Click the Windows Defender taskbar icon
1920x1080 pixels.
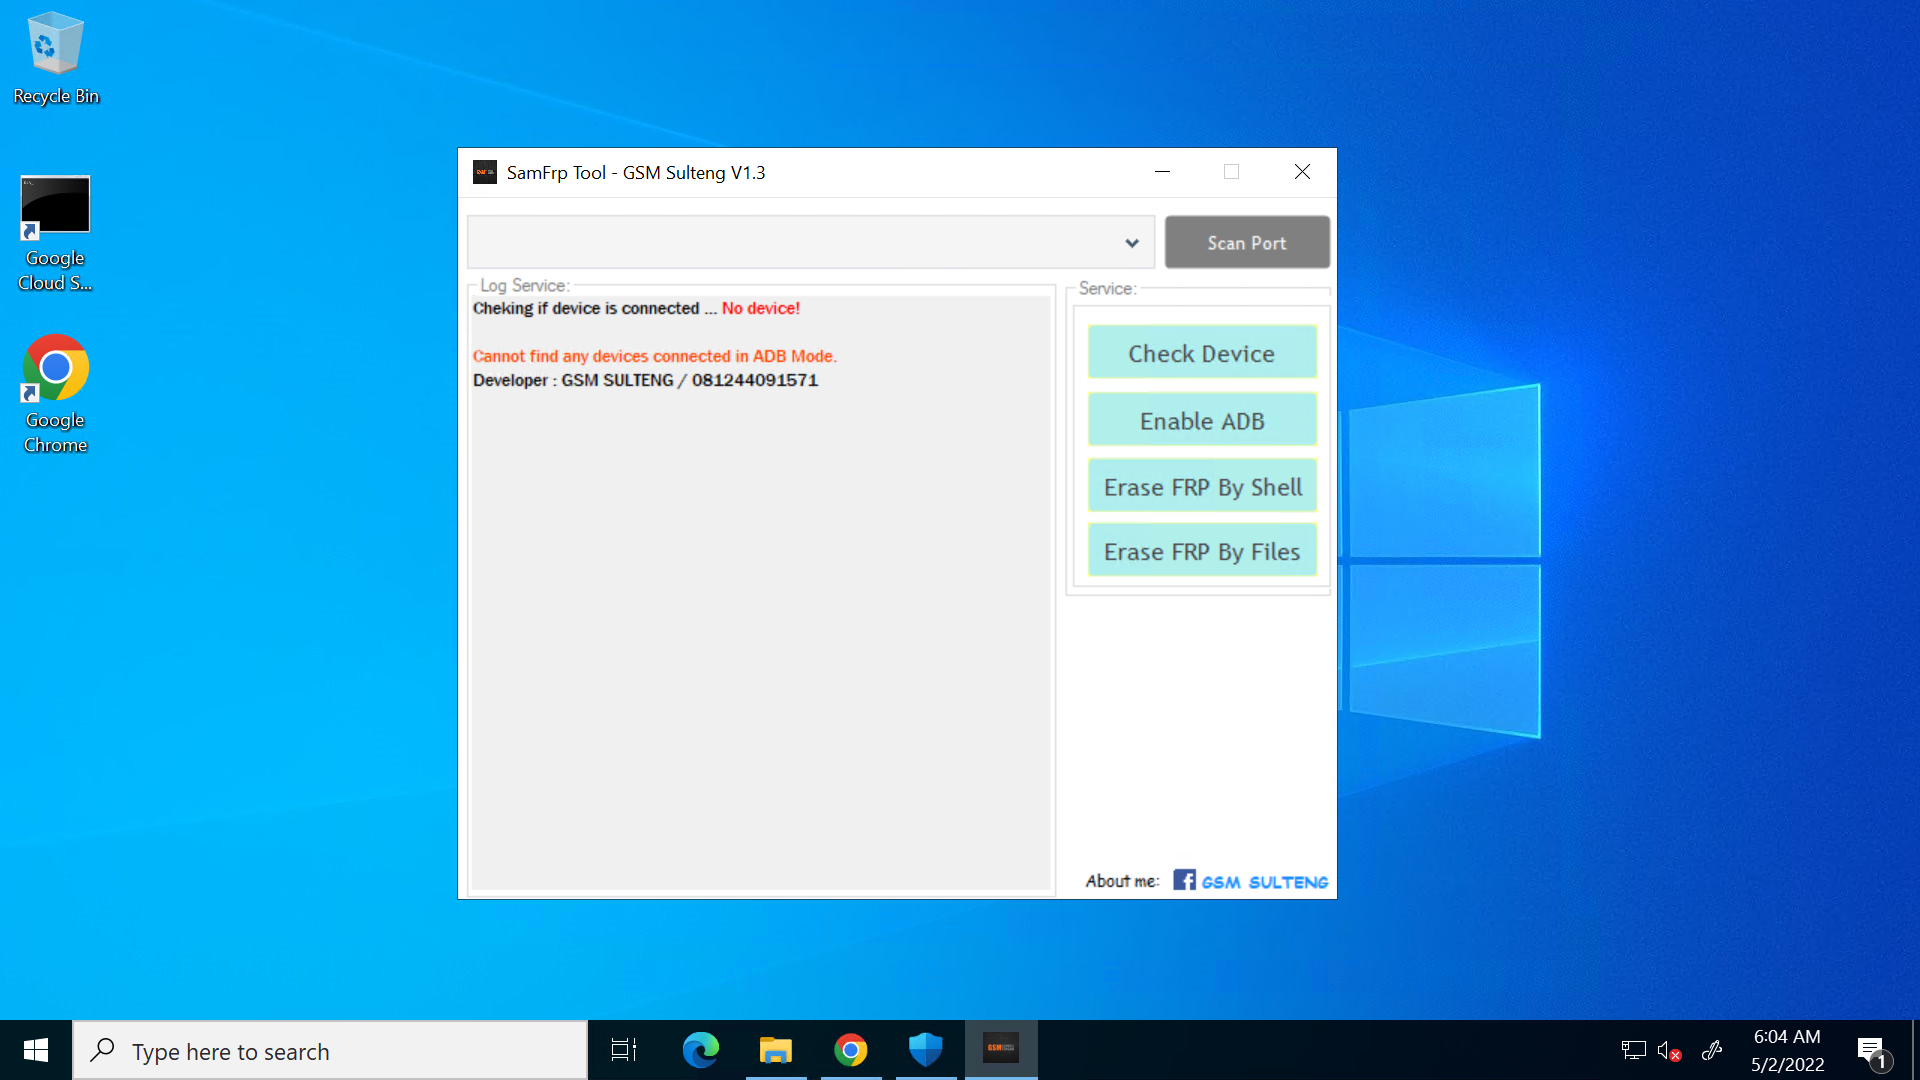click(x=923, y=1050)
